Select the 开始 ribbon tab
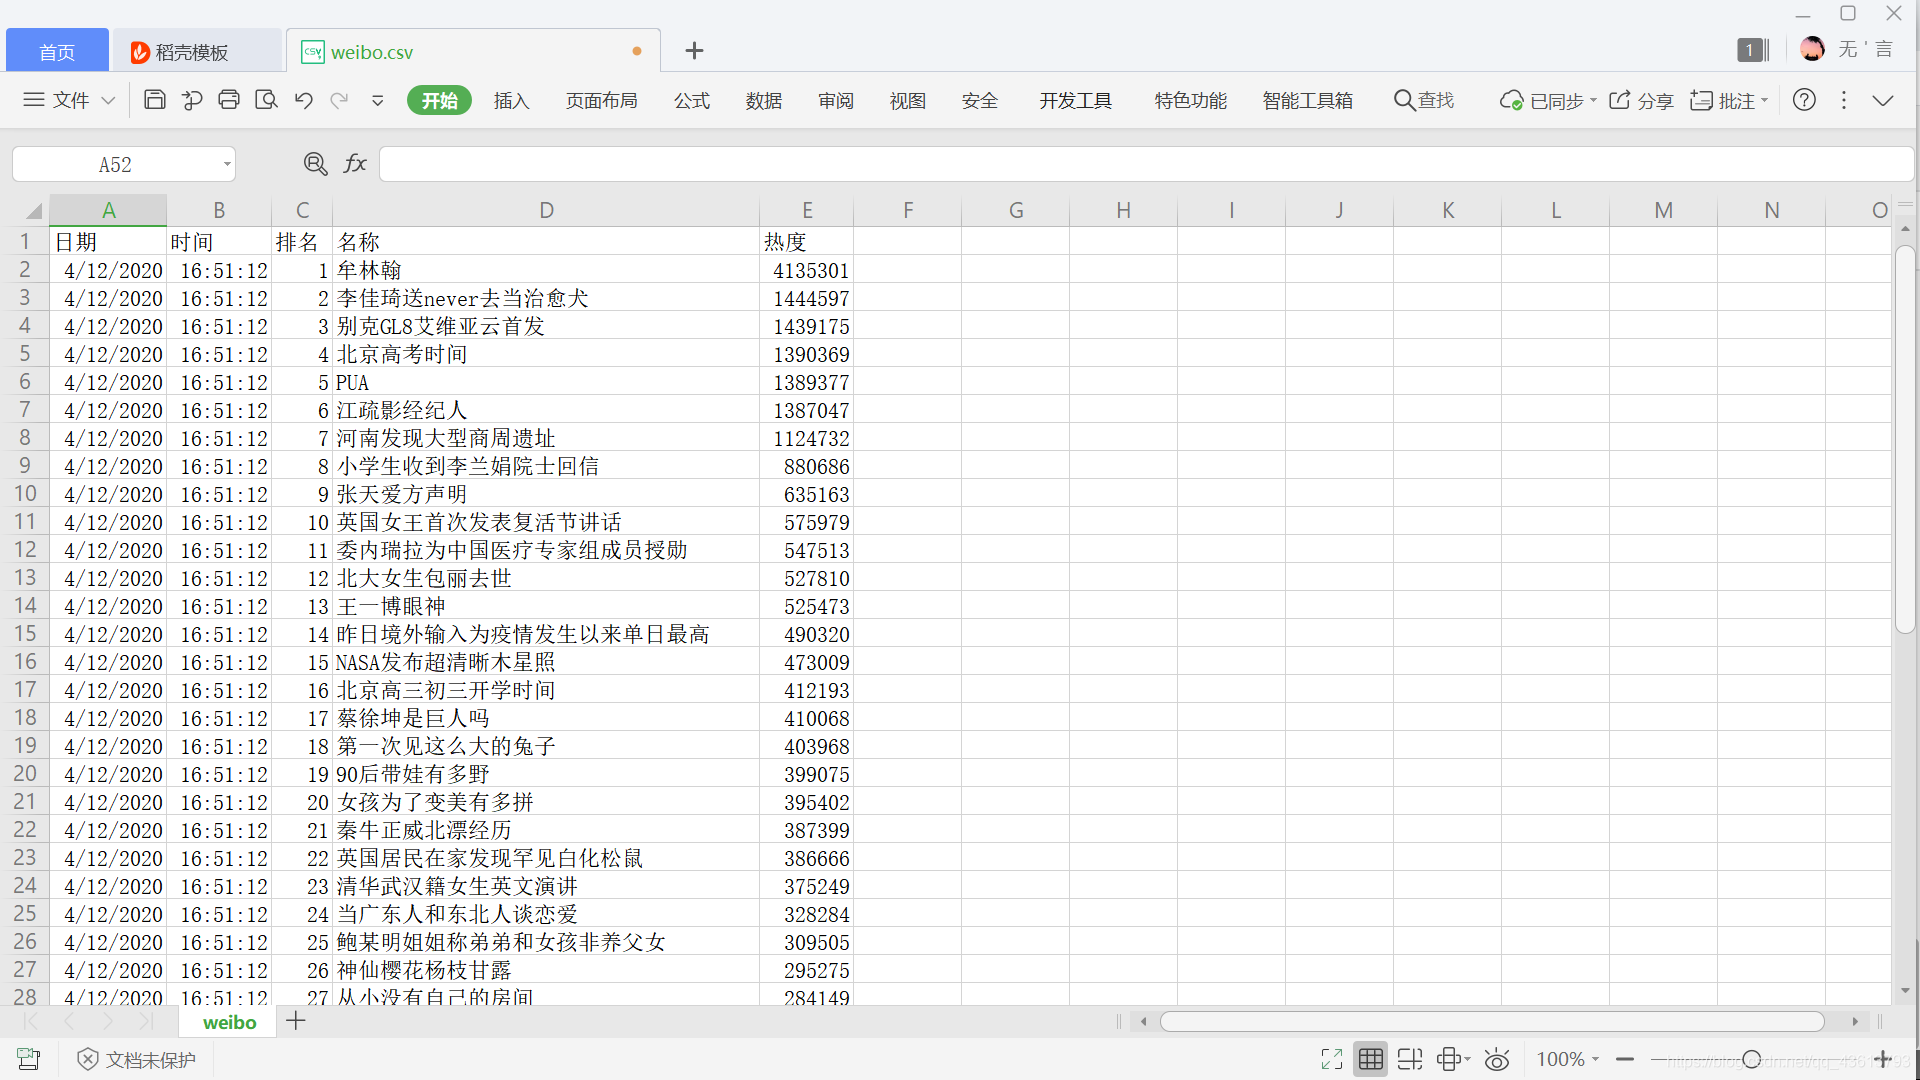The height and width of the screenshot is (1080, 1920). [x=439, y=100]
